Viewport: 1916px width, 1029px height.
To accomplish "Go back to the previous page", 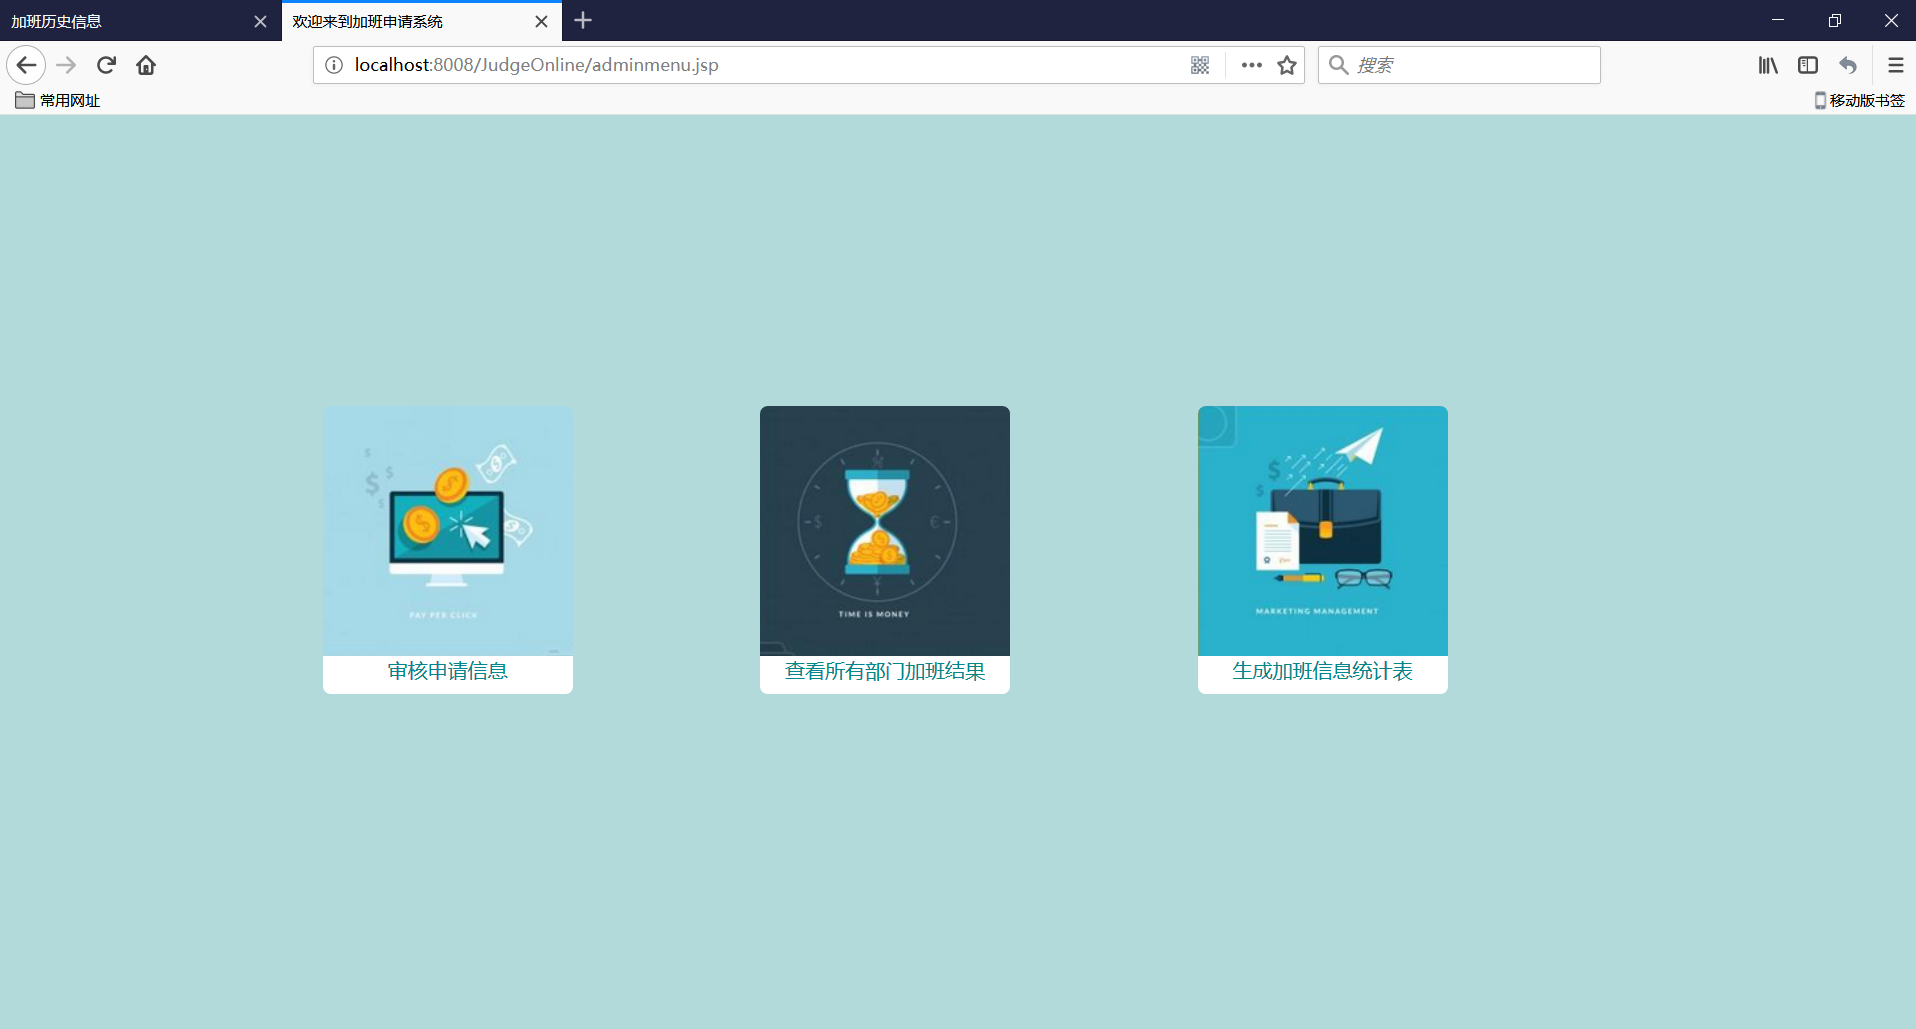I will click(26, 65).
